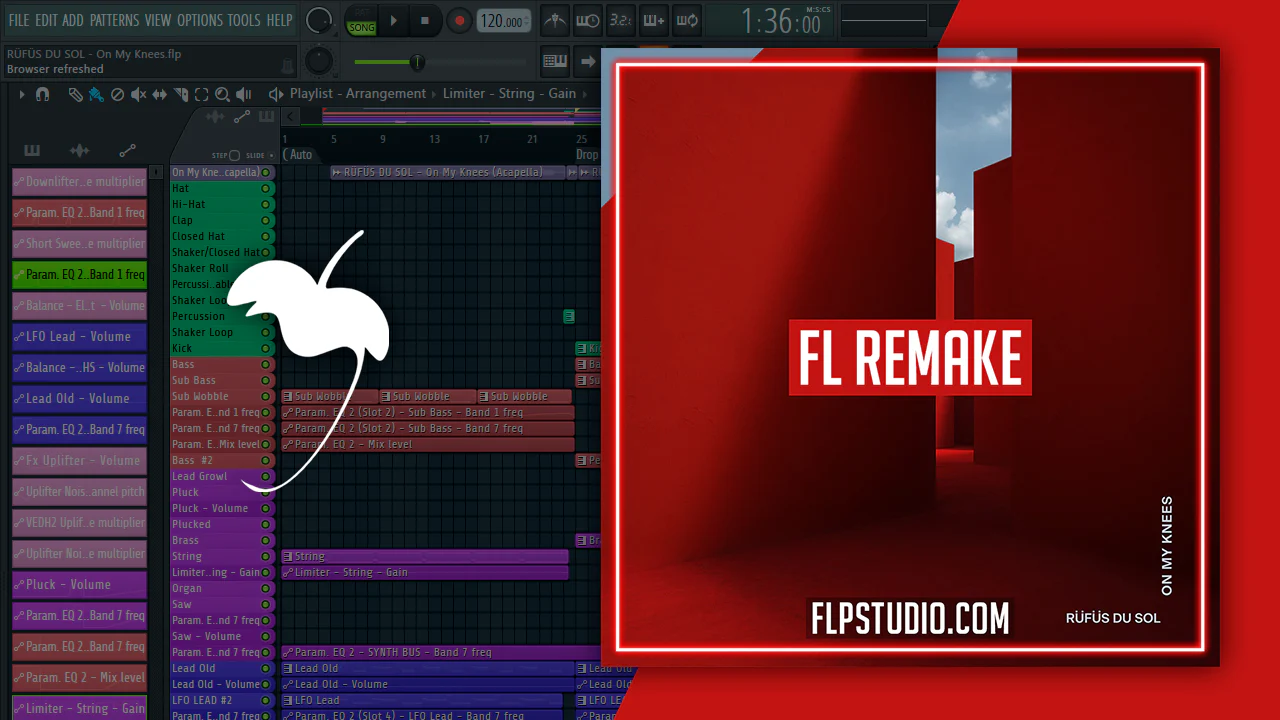Click the main pitch knob
The height and width of the screenshot is (720, 1280).
click(x=319, y=60)
